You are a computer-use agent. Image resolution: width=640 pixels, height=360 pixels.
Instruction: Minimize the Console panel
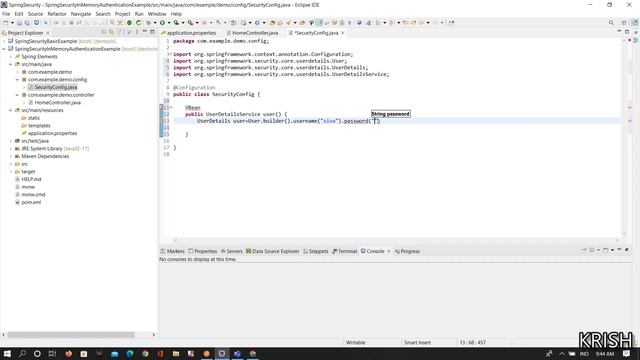coord(619,249)
